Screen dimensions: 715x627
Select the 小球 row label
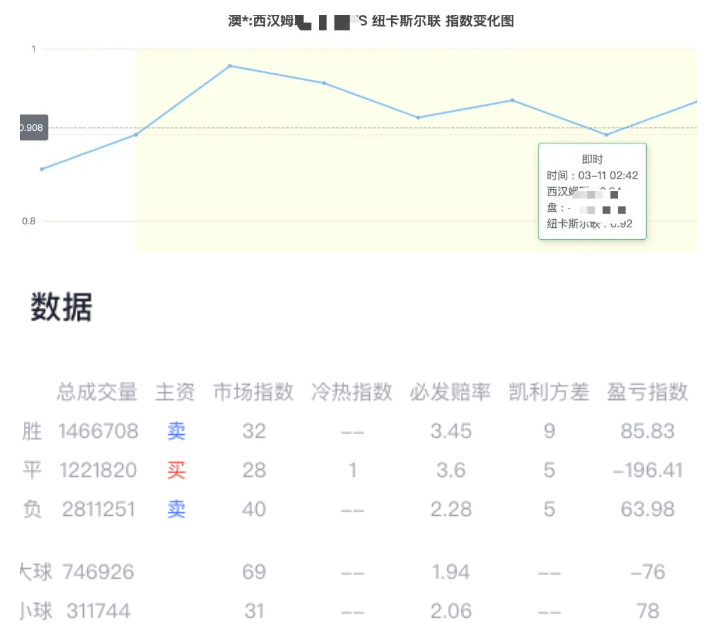point(34,610)
